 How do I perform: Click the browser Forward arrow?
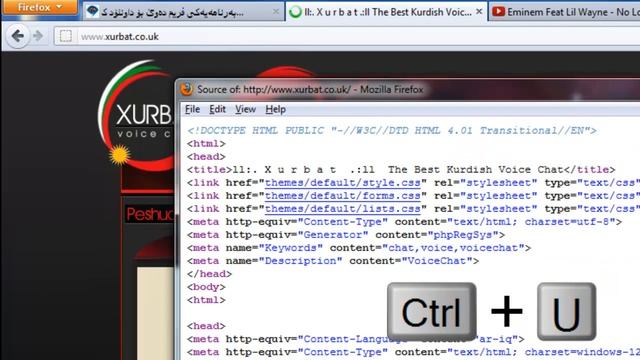pyautogui.click(x=39, y=36)
